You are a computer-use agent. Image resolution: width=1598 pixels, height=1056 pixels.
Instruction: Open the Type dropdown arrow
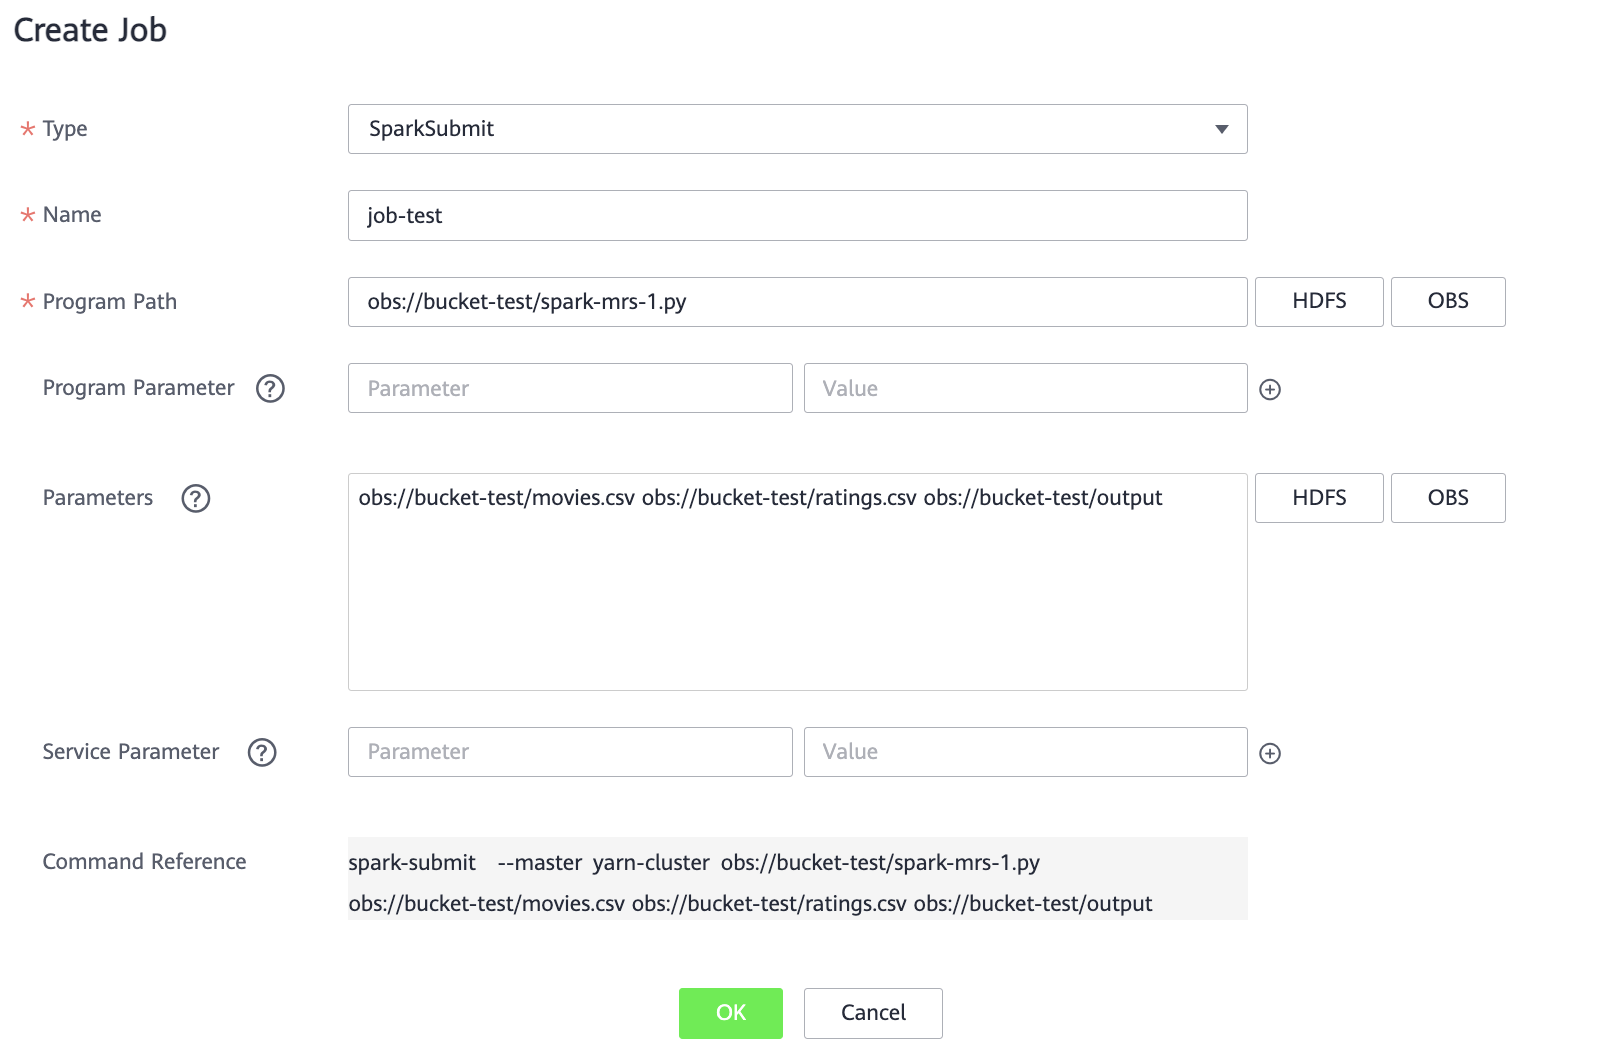[x=1221, y=129]
